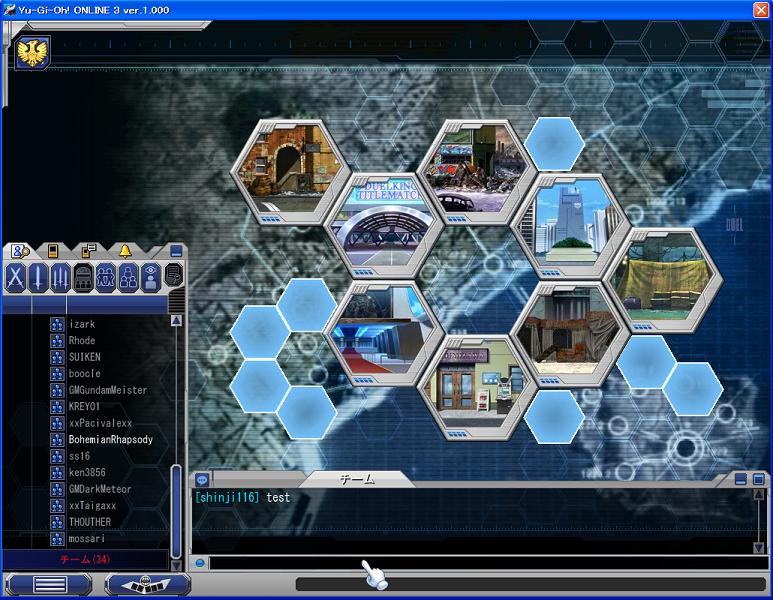Select player xxPacivalexx in the list

[x=100, y=423]
